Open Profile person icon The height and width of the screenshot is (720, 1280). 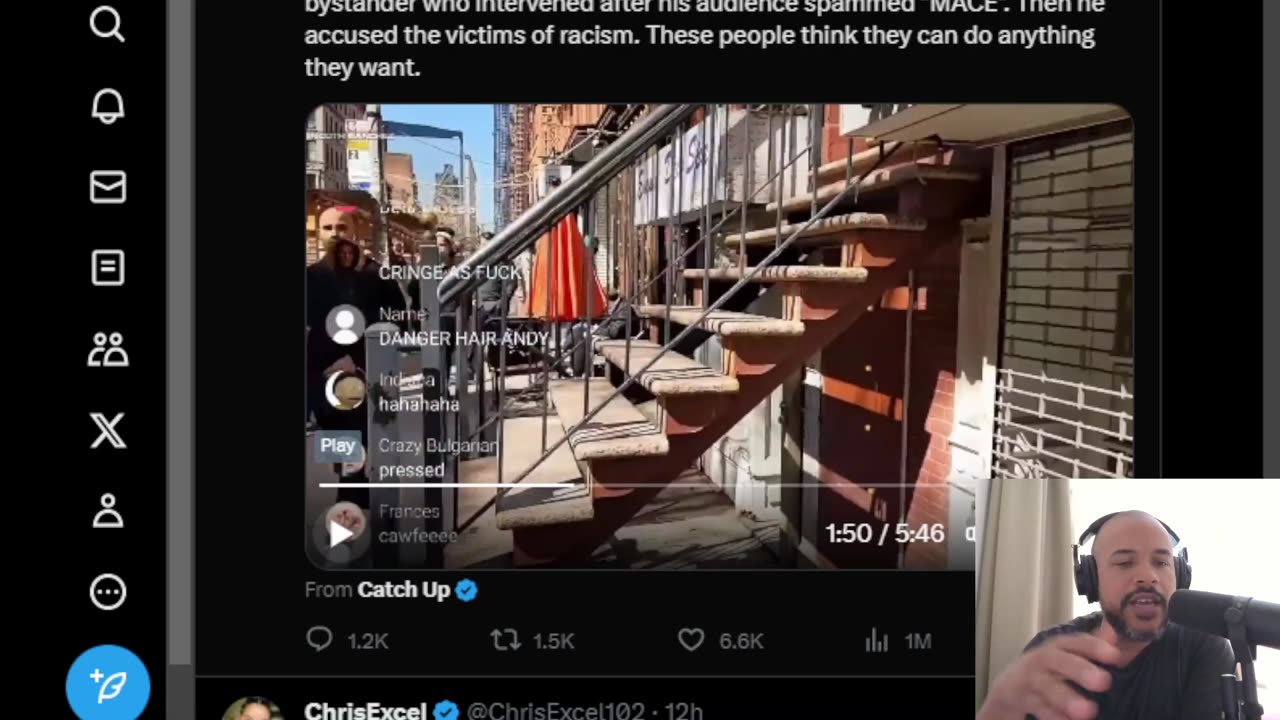pyautogui.click(x=107, y=511)
